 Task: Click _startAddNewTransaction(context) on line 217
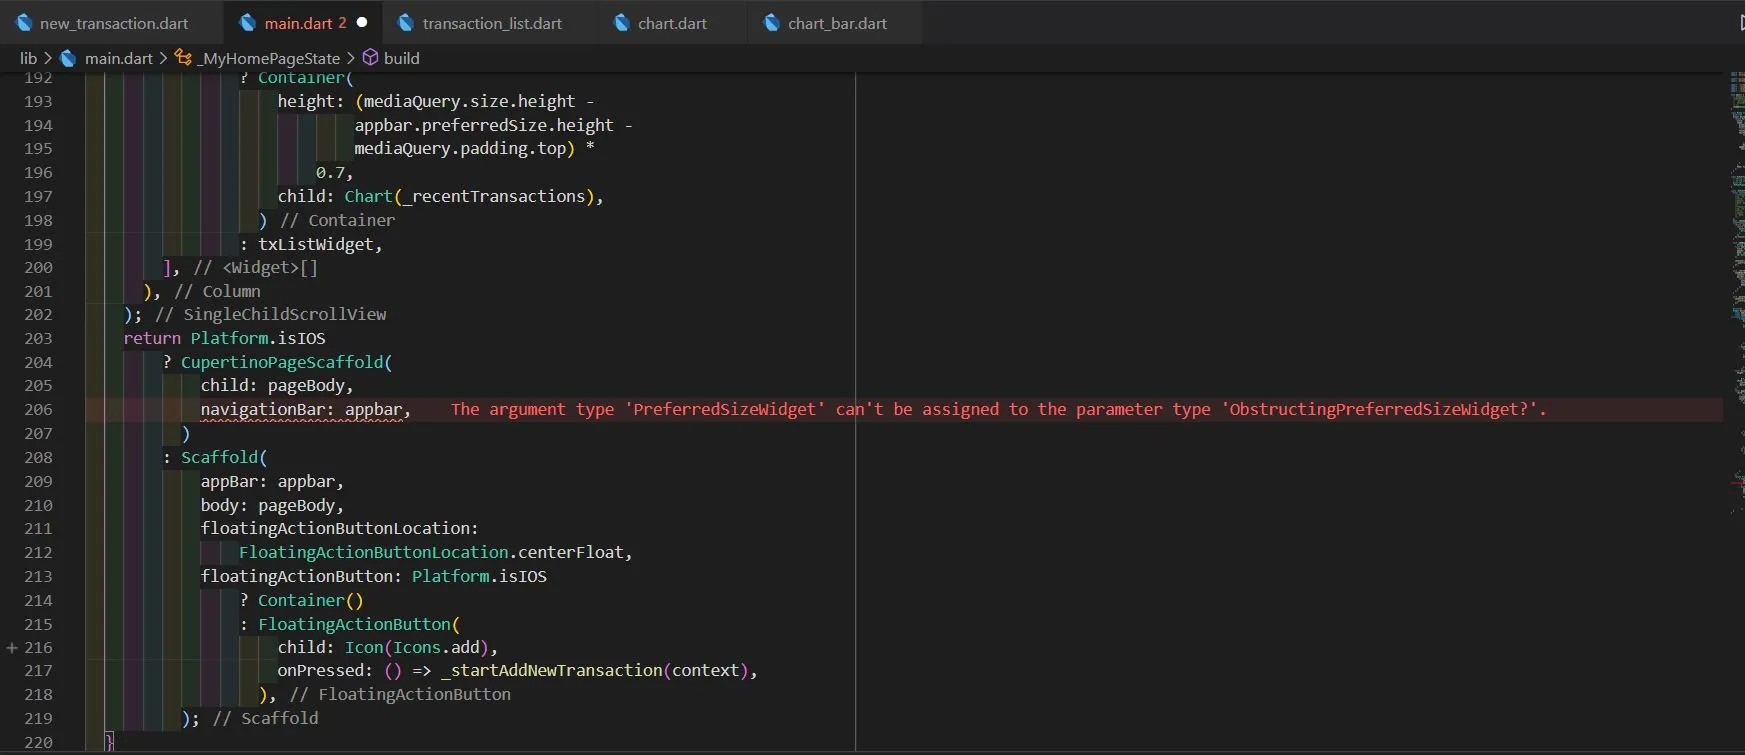click(x=594, y=670)
